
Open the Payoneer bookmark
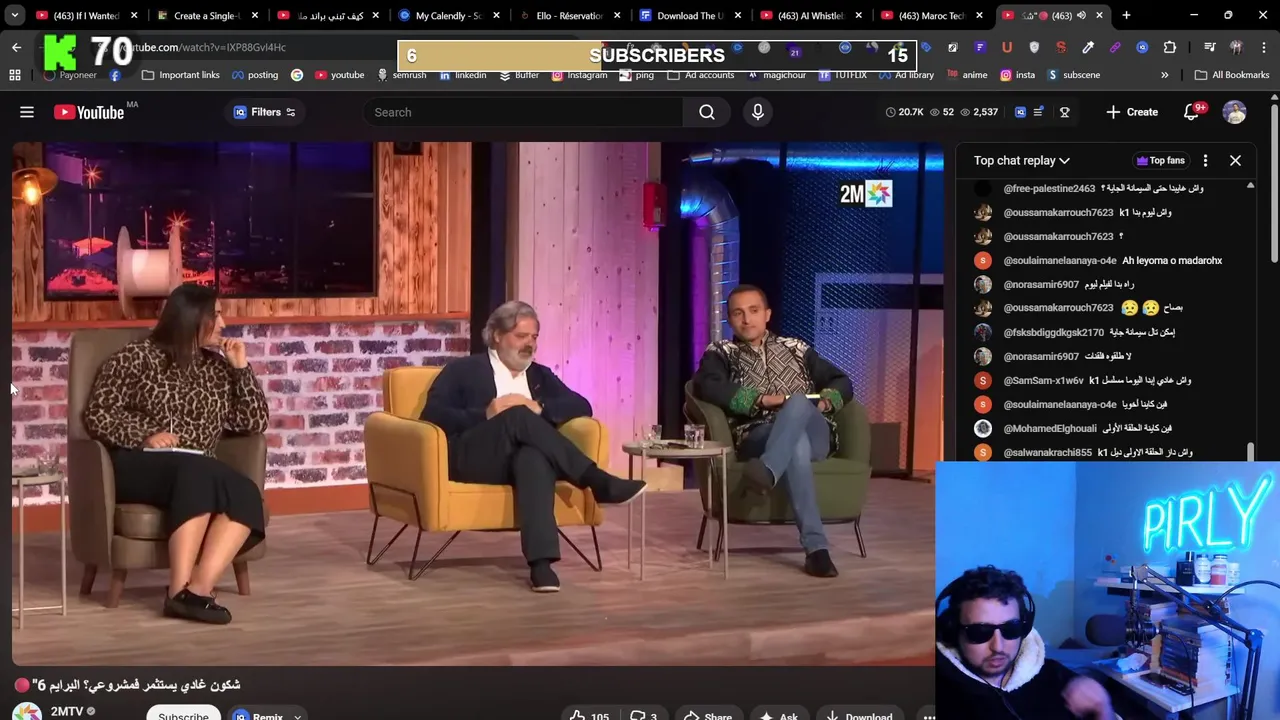point(69,75)
